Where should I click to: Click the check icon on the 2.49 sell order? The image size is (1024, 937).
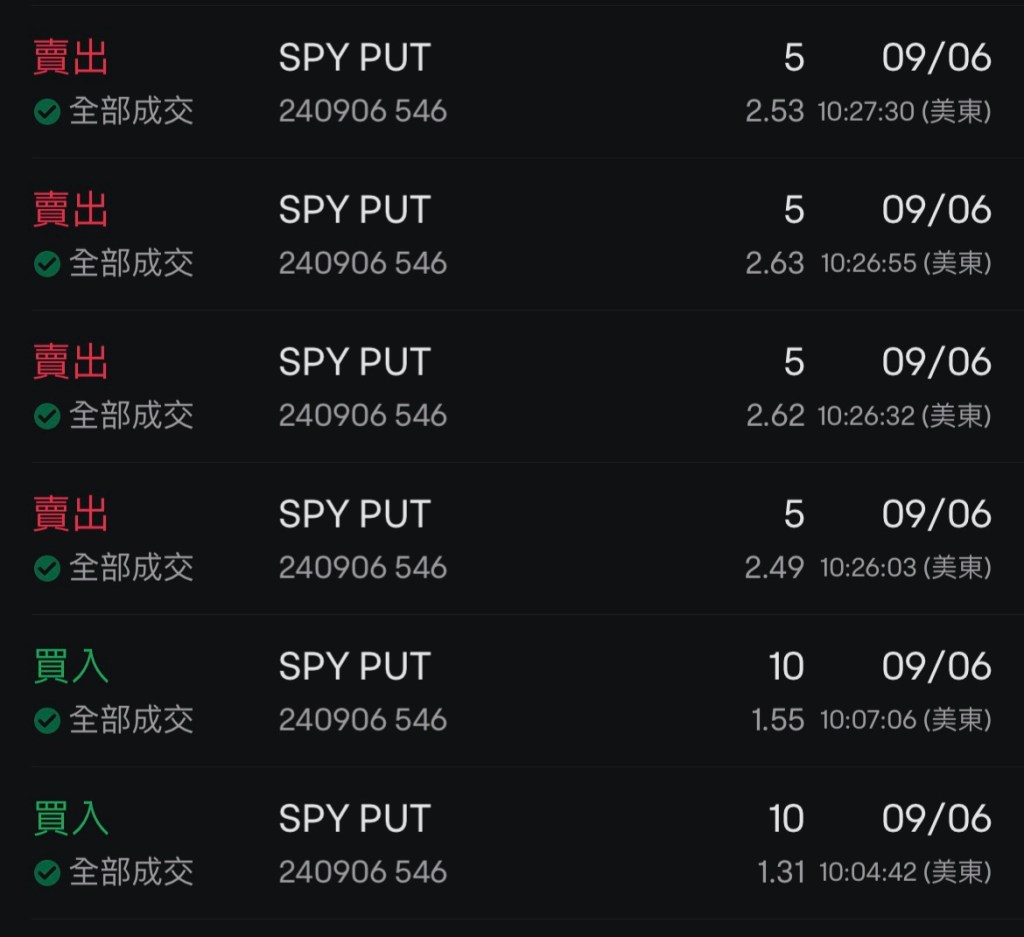[47, 568]
